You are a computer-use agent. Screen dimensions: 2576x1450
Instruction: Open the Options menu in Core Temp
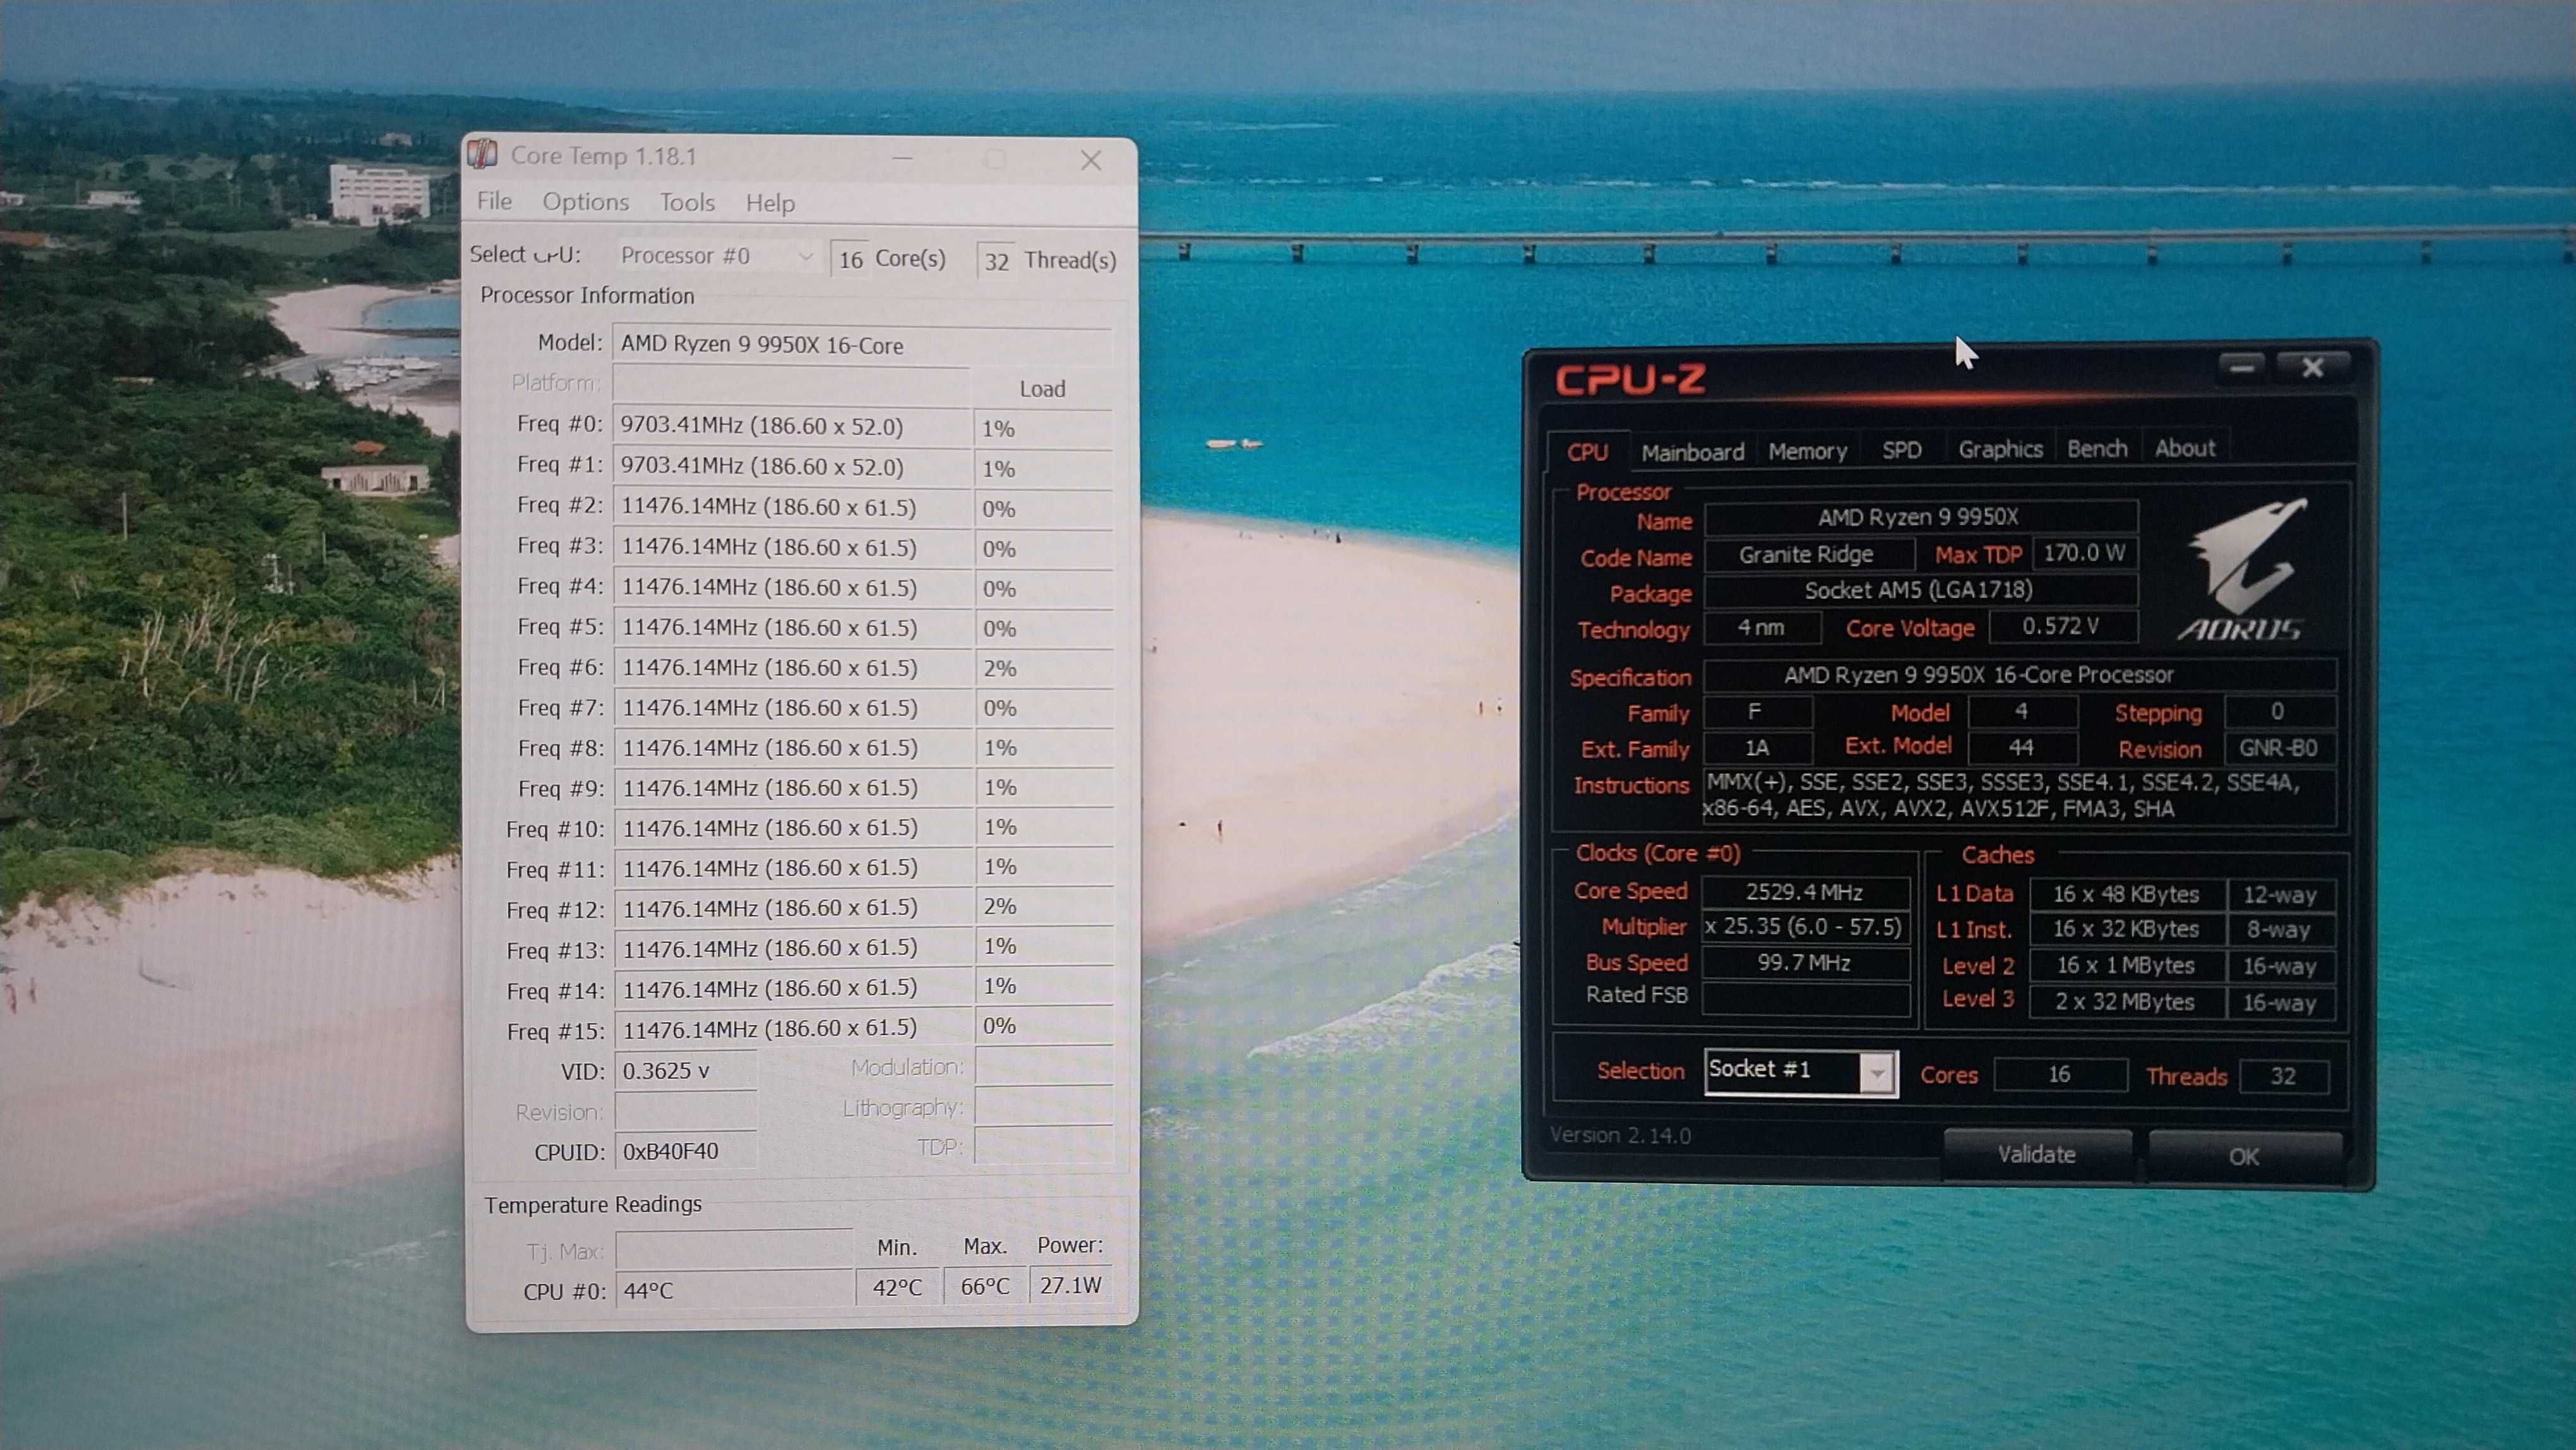pyautogui.click(x=586, y=202)
